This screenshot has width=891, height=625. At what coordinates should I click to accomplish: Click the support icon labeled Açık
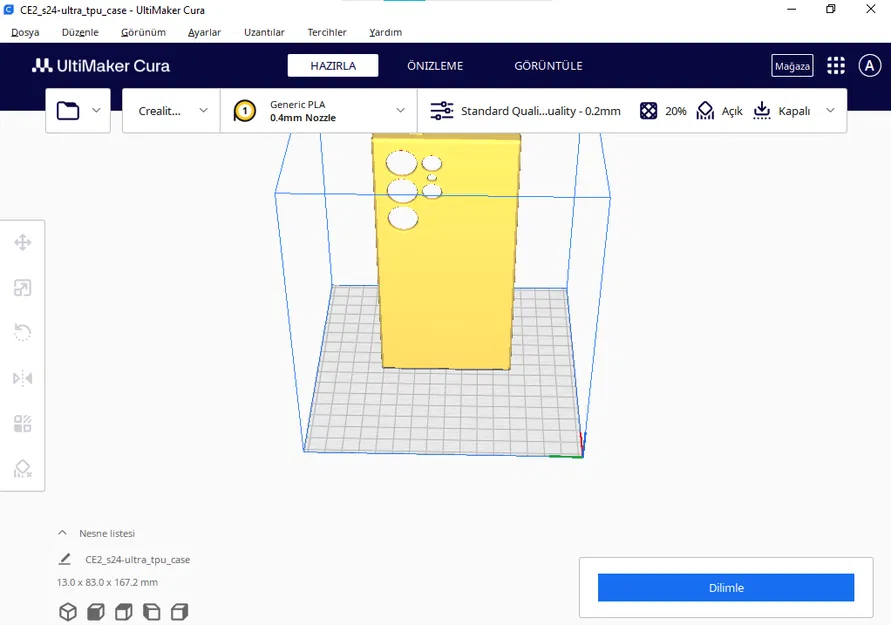tap(705, 111)
